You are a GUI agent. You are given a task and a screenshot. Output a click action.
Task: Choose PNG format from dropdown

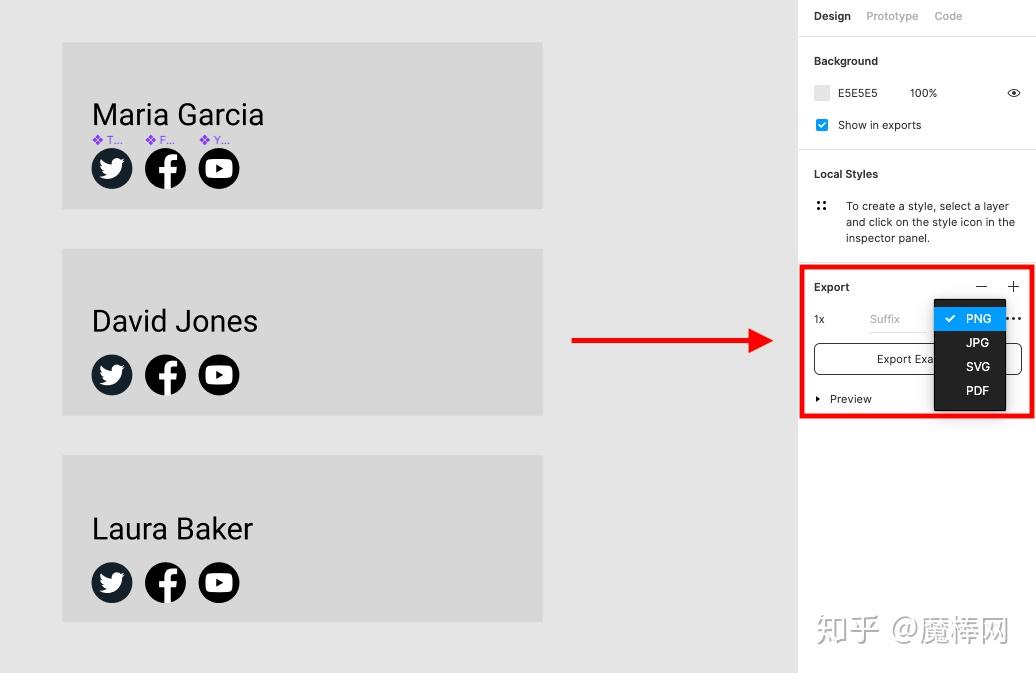970,318
